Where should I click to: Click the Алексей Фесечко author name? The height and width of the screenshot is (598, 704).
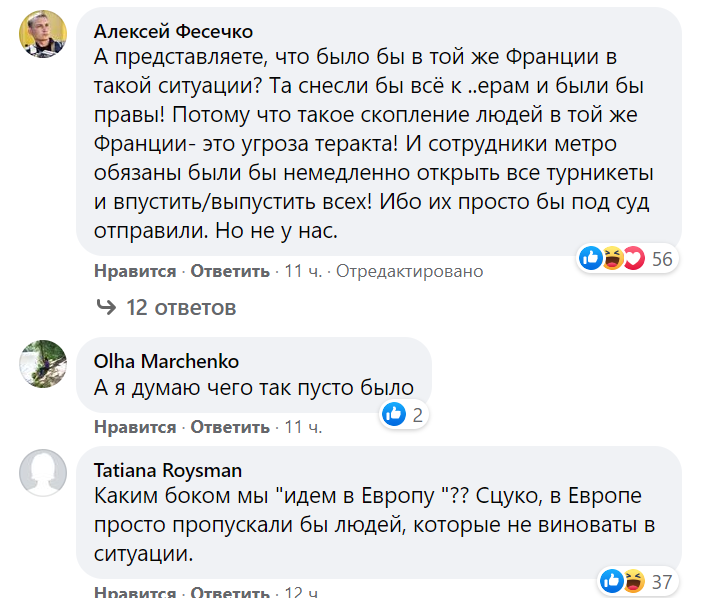pos(173,30)
